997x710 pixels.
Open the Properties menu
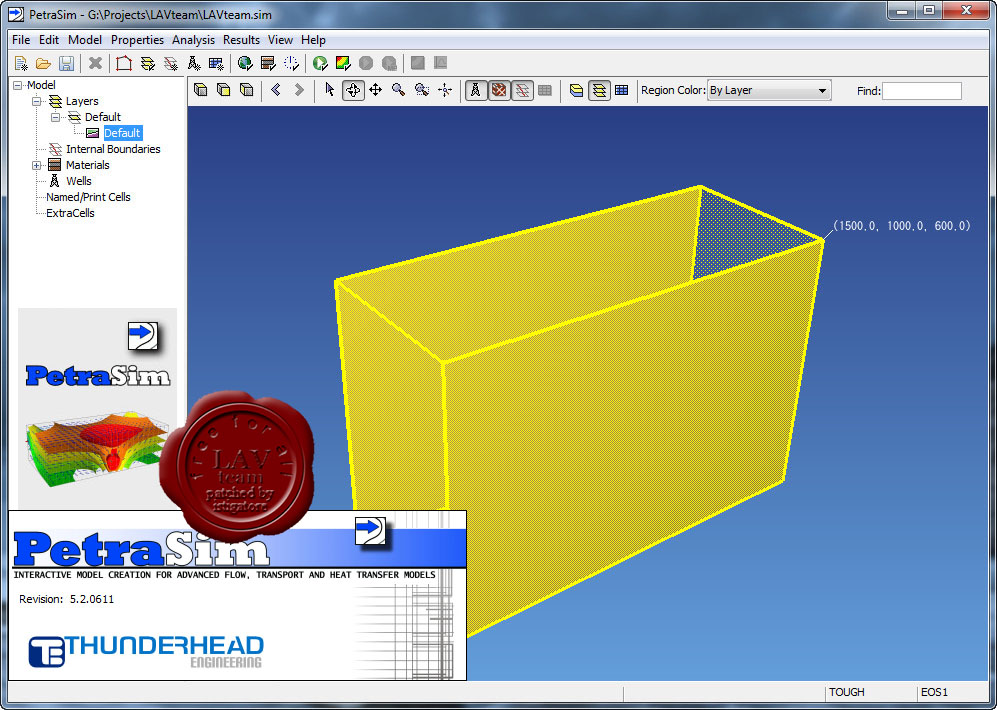(137, 39)
